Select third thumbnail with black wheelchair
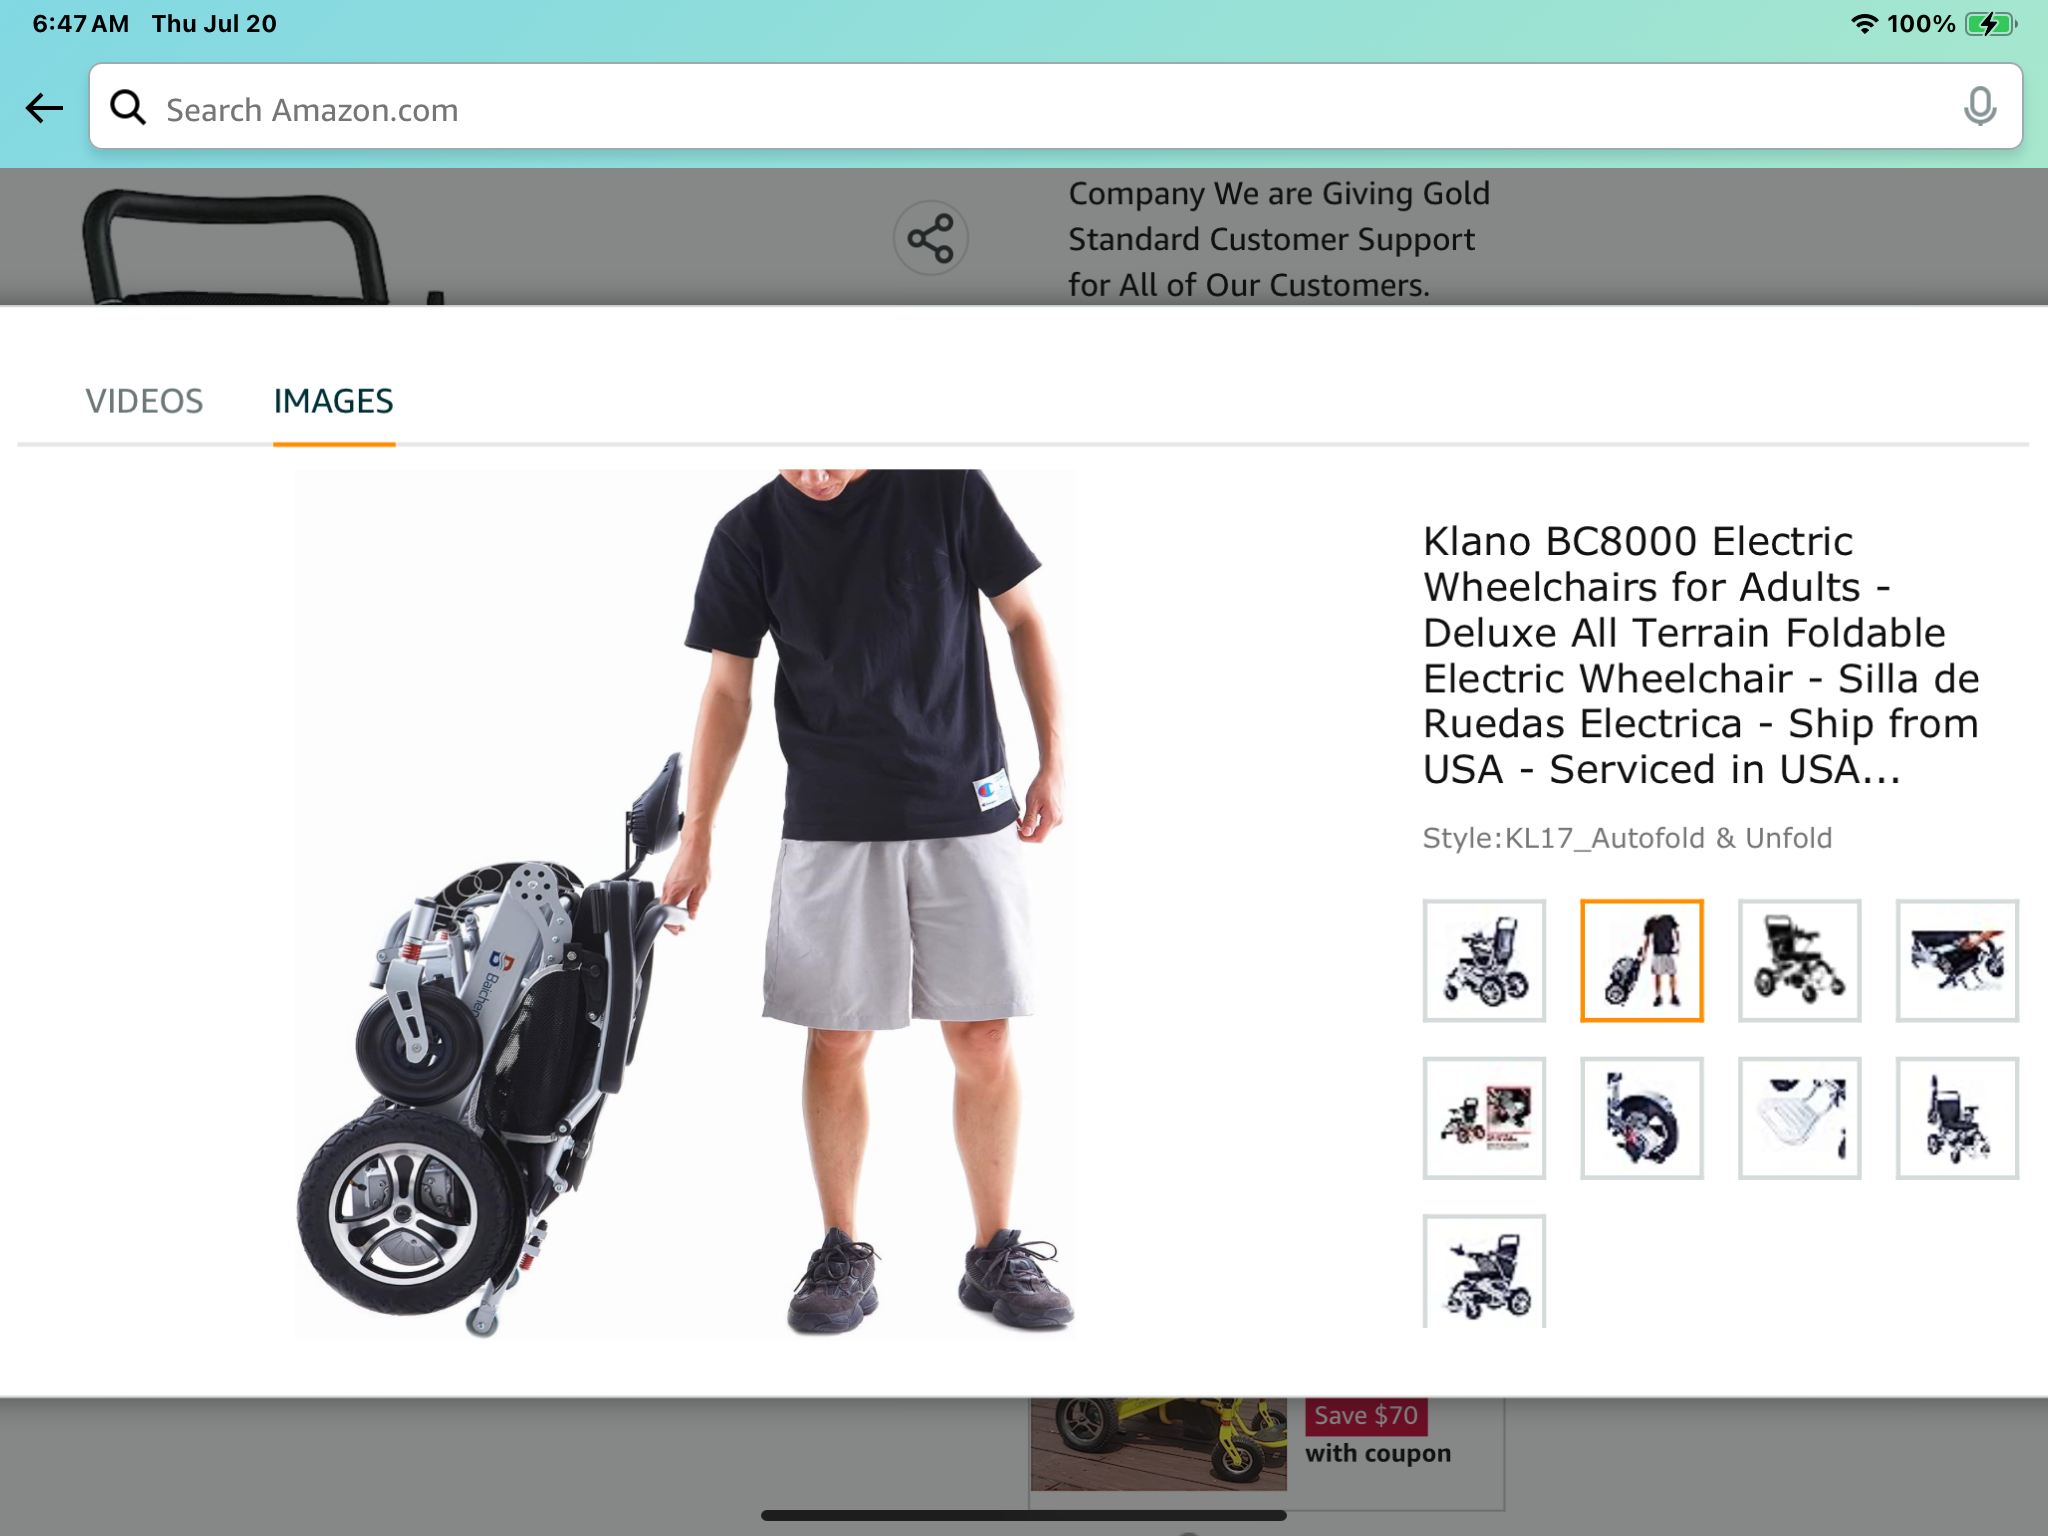The width and height of the screenshot is (2048, 1536). [1799, 960]
